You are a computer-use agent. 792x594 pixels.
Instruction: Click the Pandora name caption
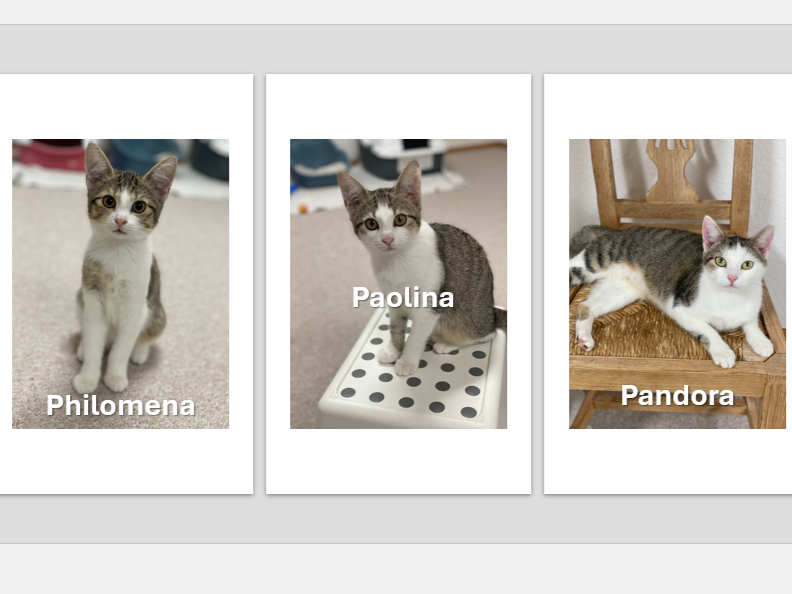677,395
